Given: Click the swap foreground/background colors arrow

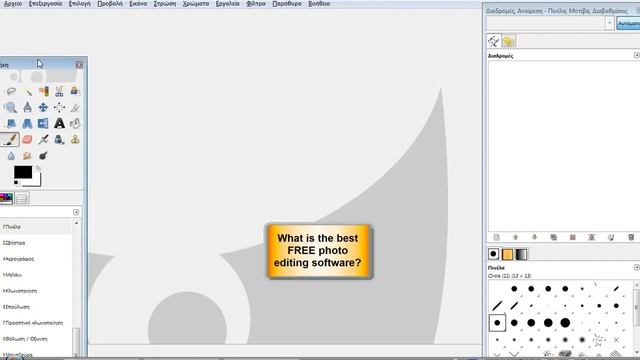Looking at the screenshot, I should pos(38,168).
